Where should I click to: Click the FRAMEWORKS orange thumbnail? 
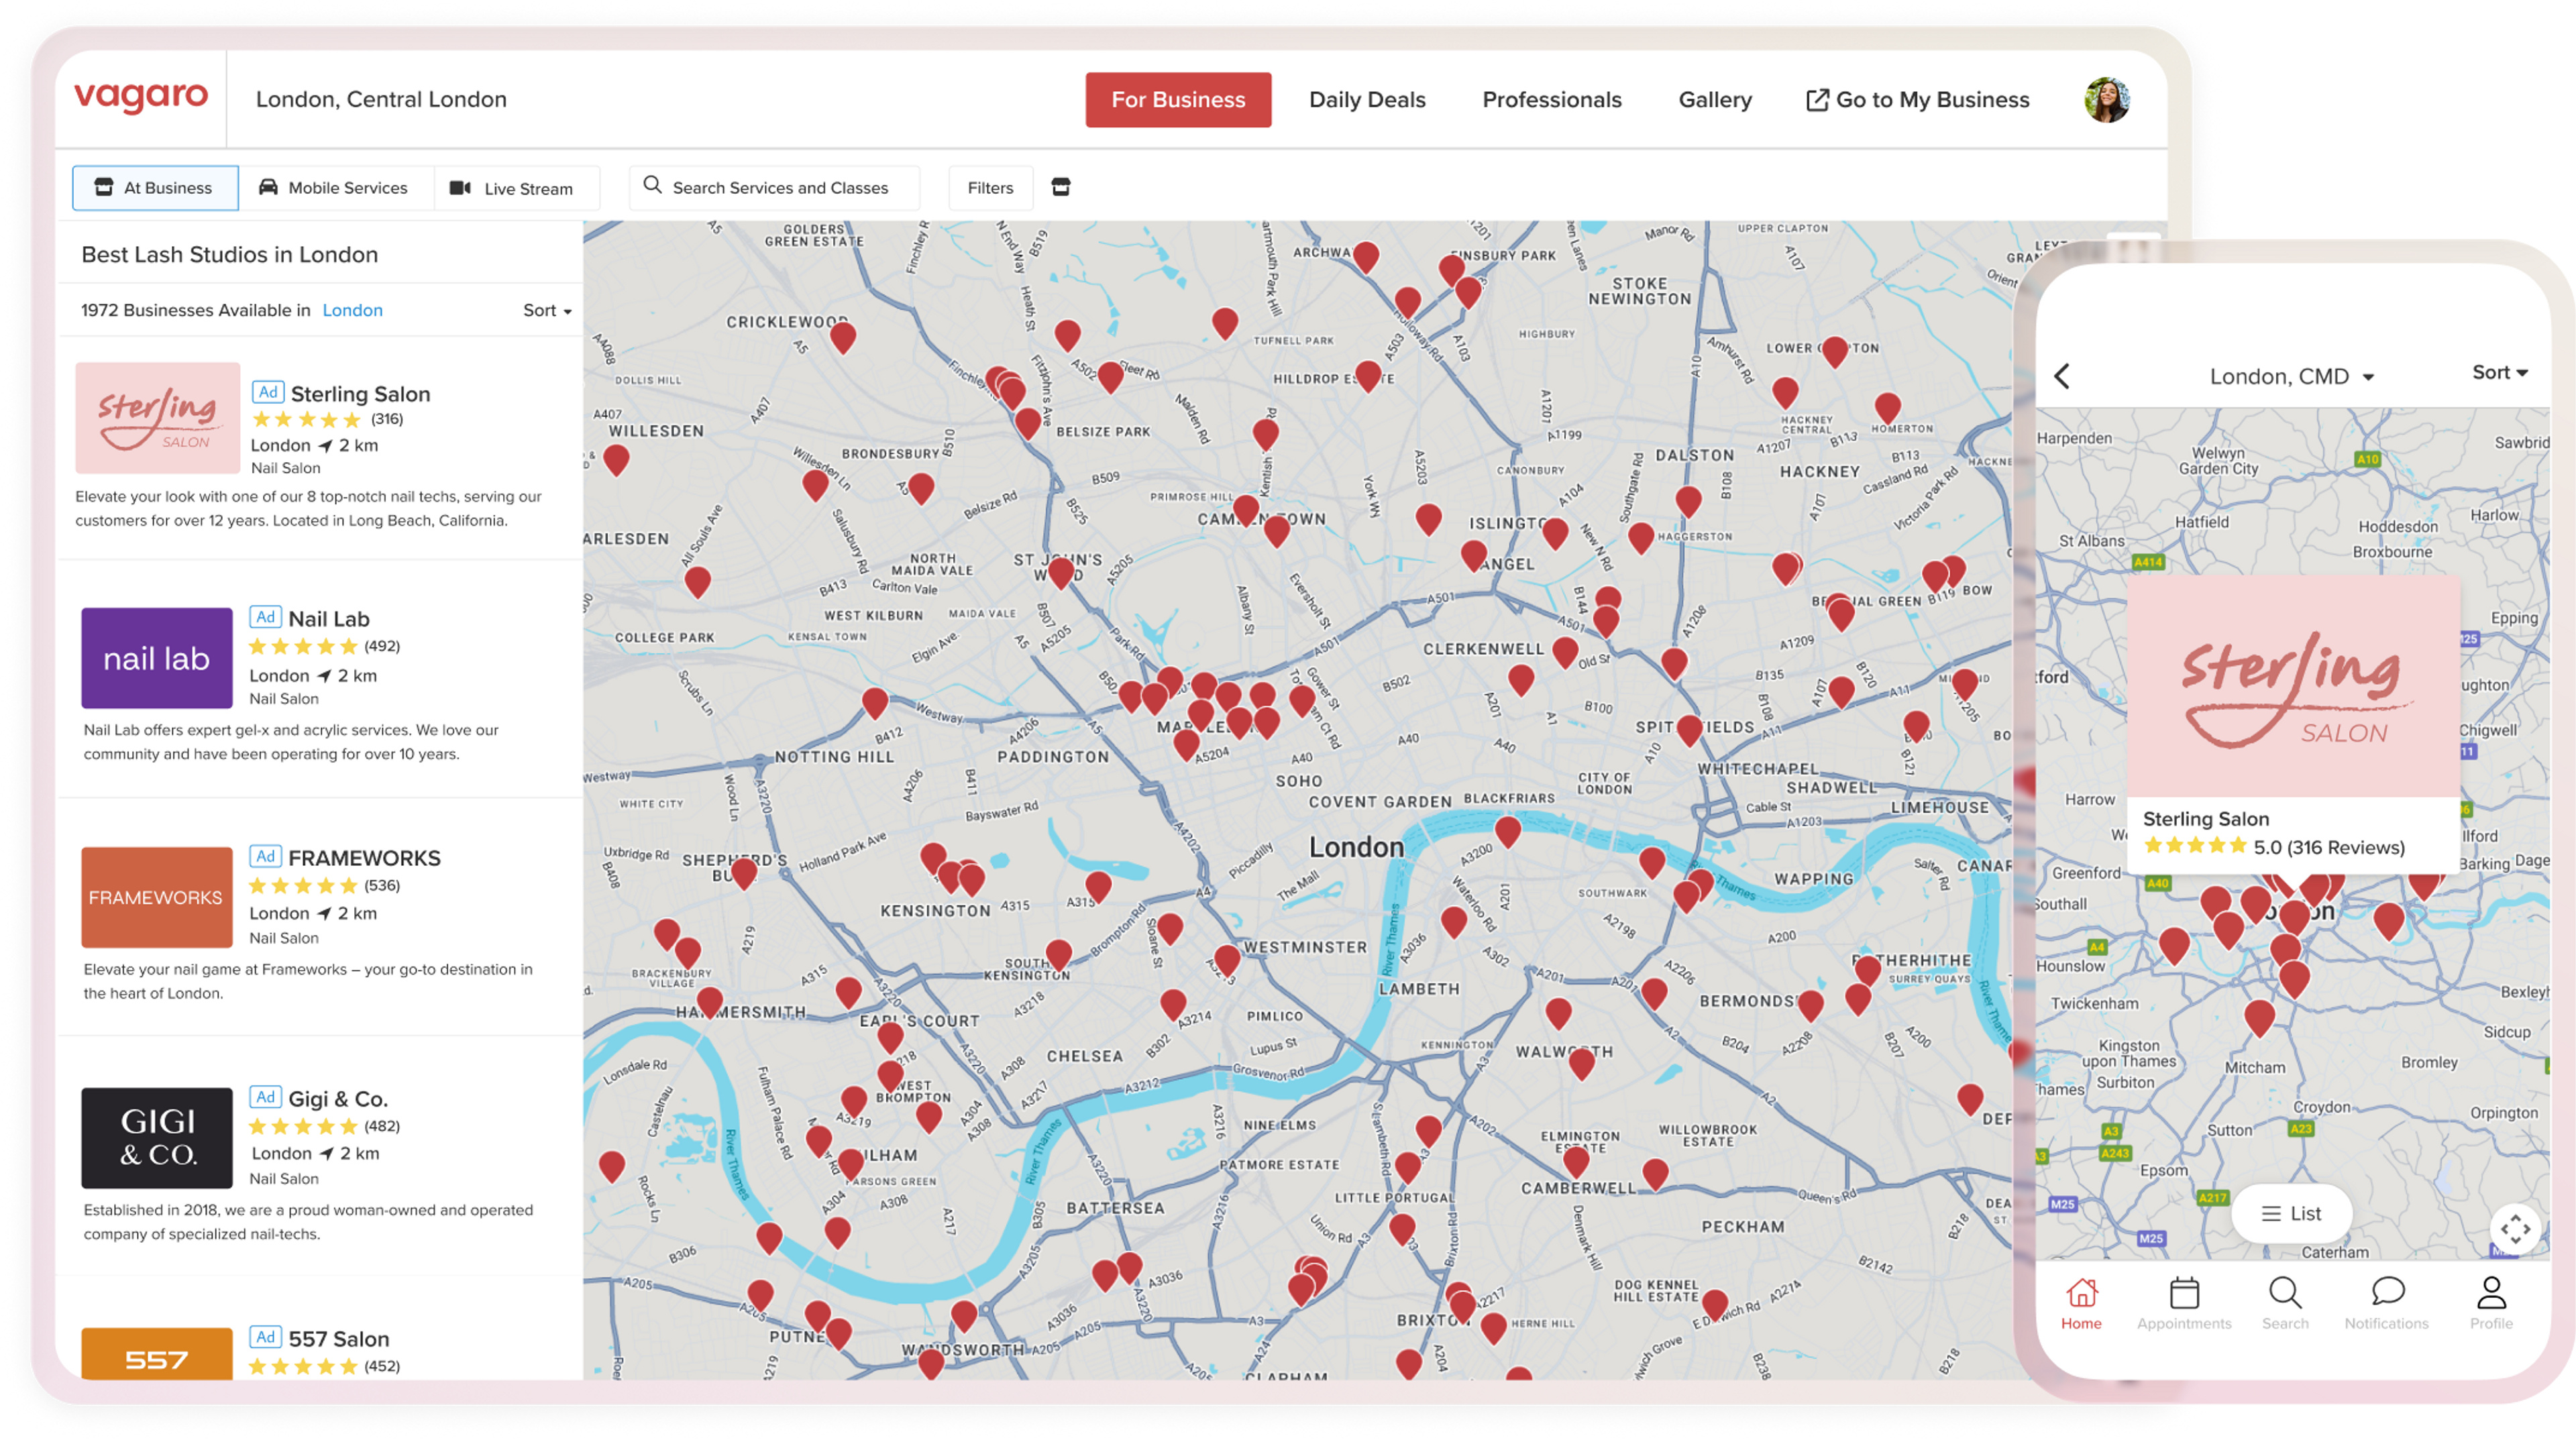tap(157, 897)
